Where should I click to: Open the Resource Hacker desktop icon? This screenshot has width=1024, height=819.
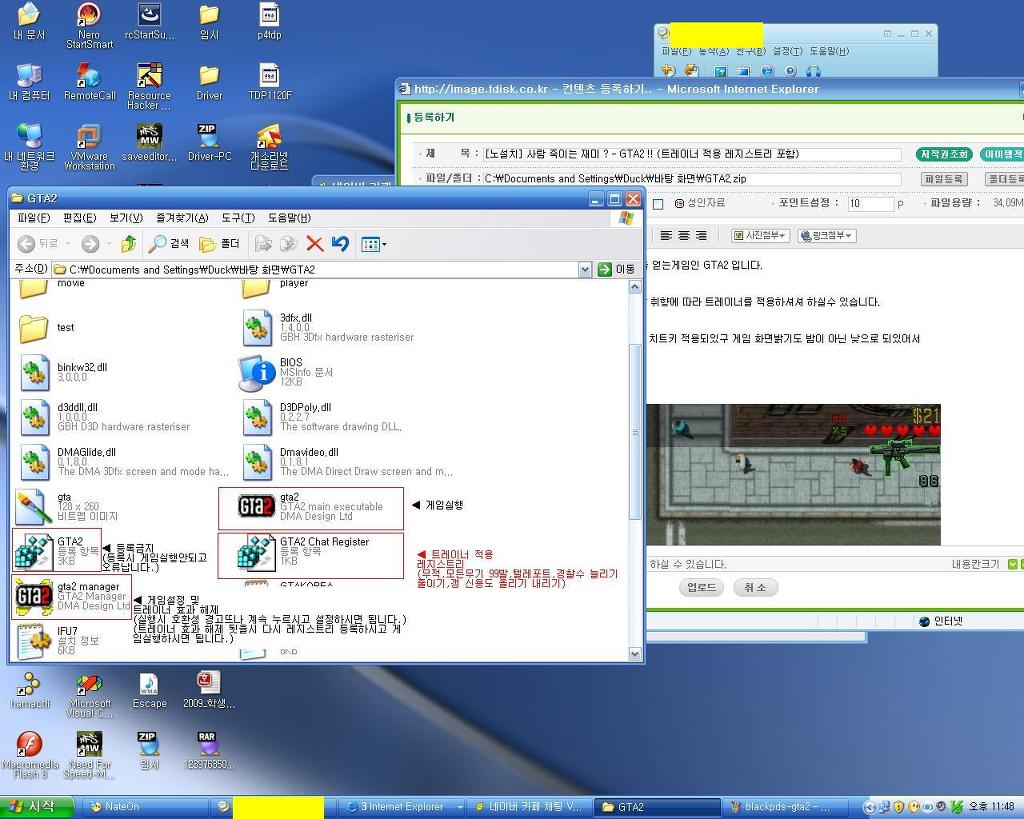tap(150, 86)
